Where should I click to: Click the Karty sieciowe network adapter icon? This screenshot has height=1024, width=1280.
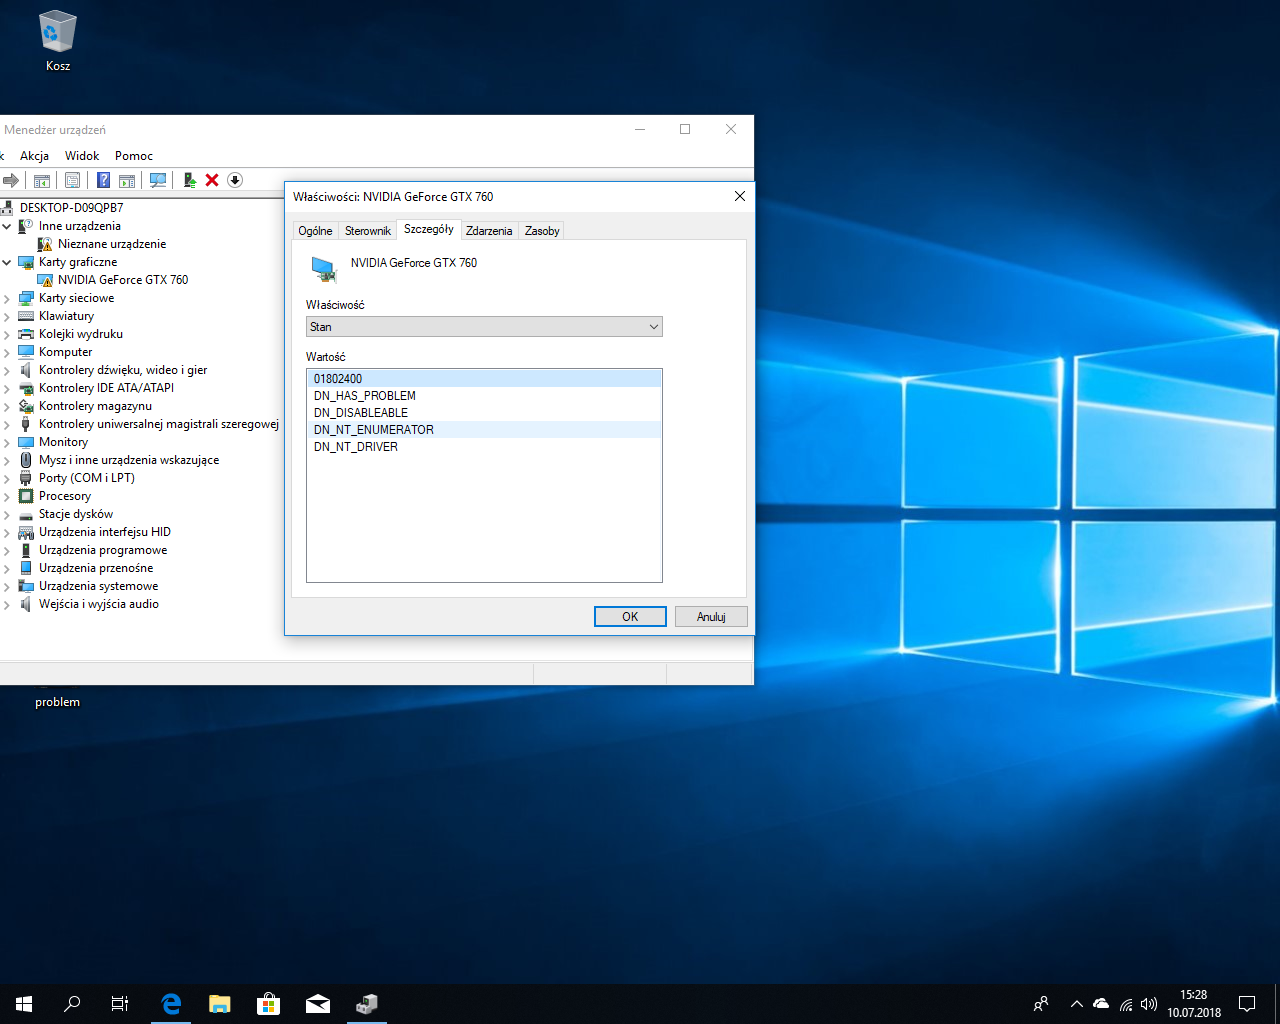click(x=26, y=298)
